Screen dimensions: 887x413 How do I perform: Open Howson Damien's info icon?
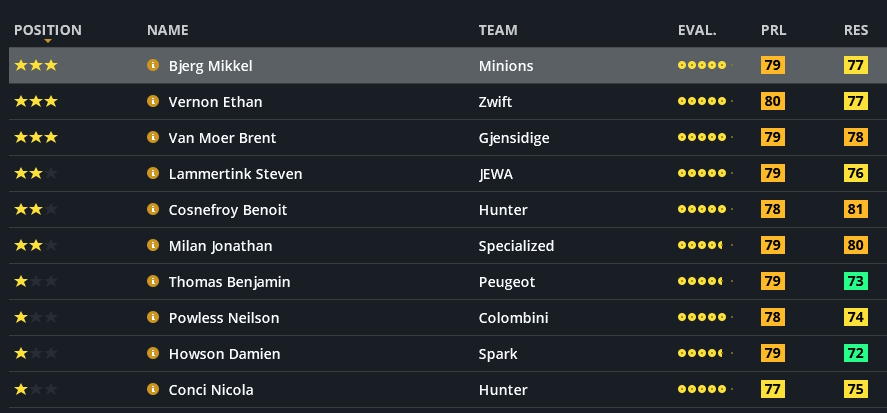pos(153,354)
